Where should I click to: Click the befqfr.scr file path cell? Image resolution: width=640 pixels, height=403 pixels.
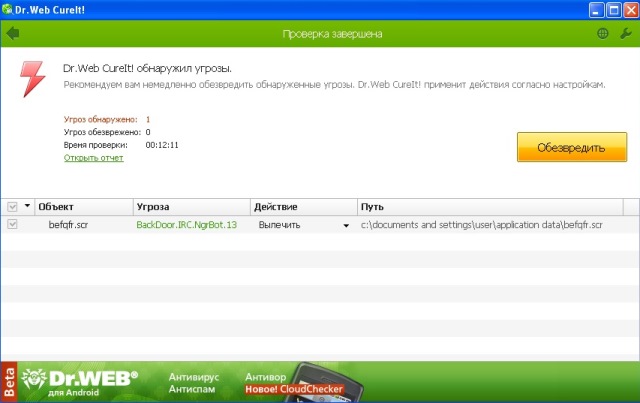[482, 225]
